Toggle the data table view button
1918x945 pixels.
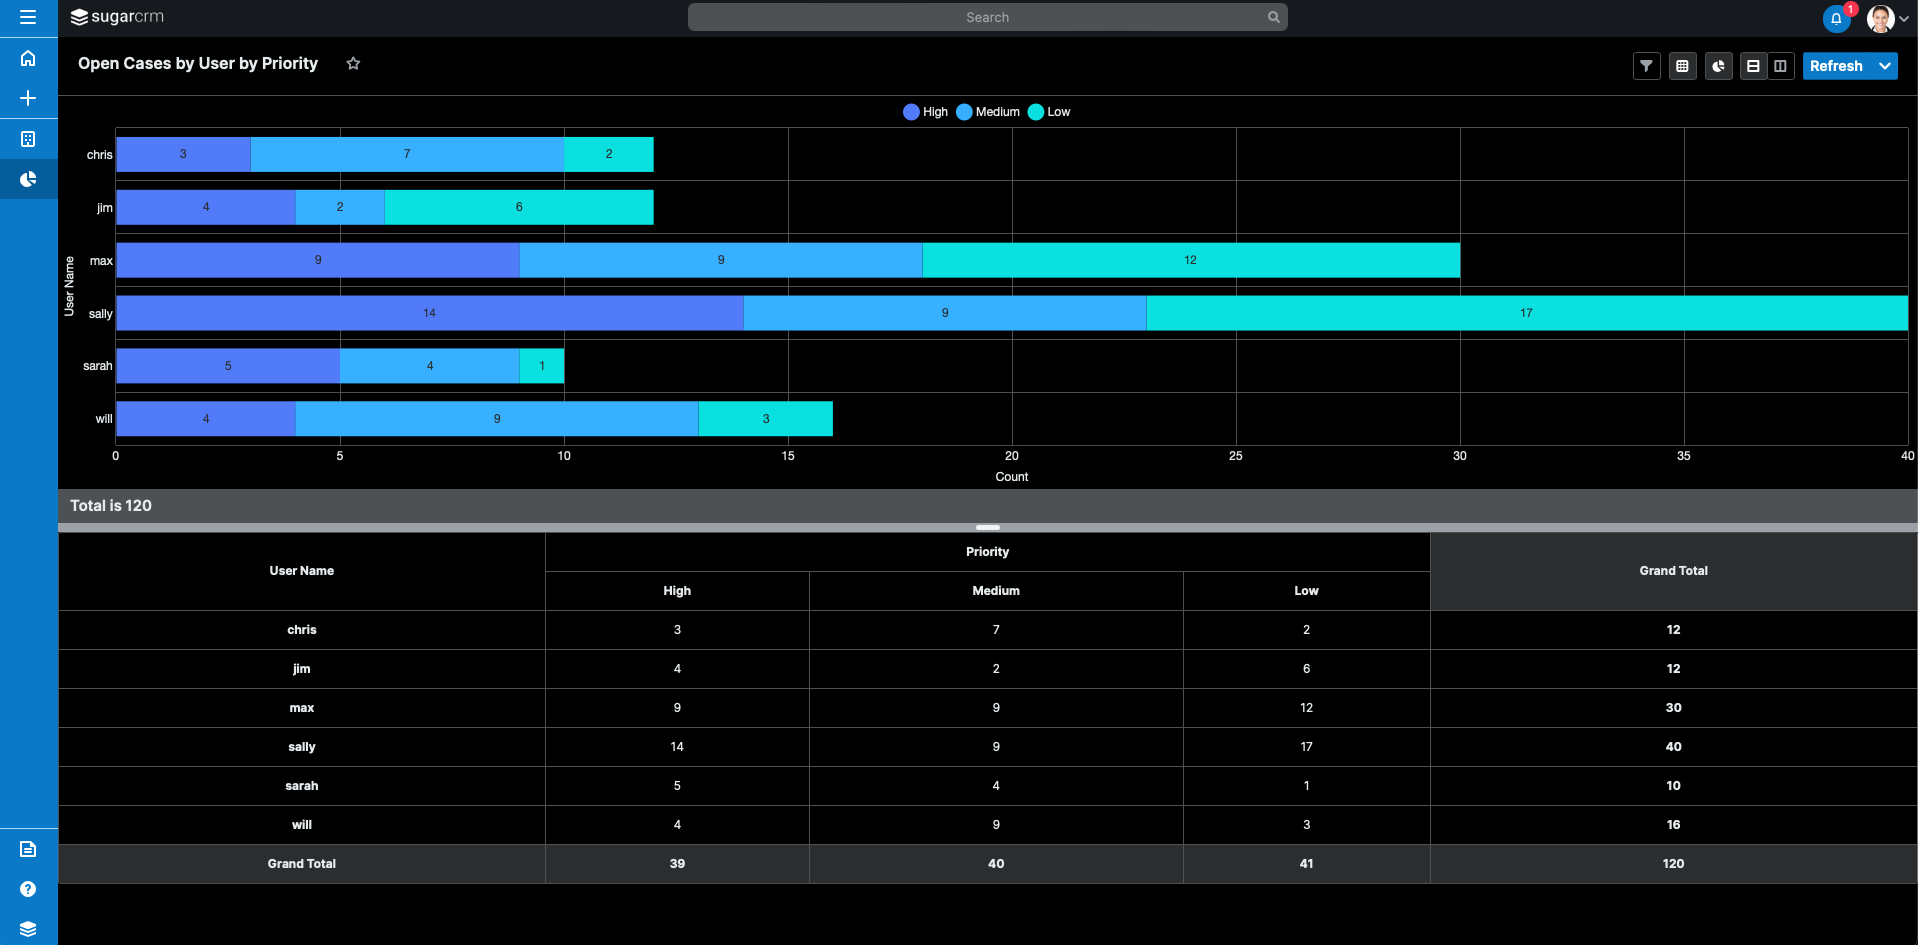click(1682, 66)
